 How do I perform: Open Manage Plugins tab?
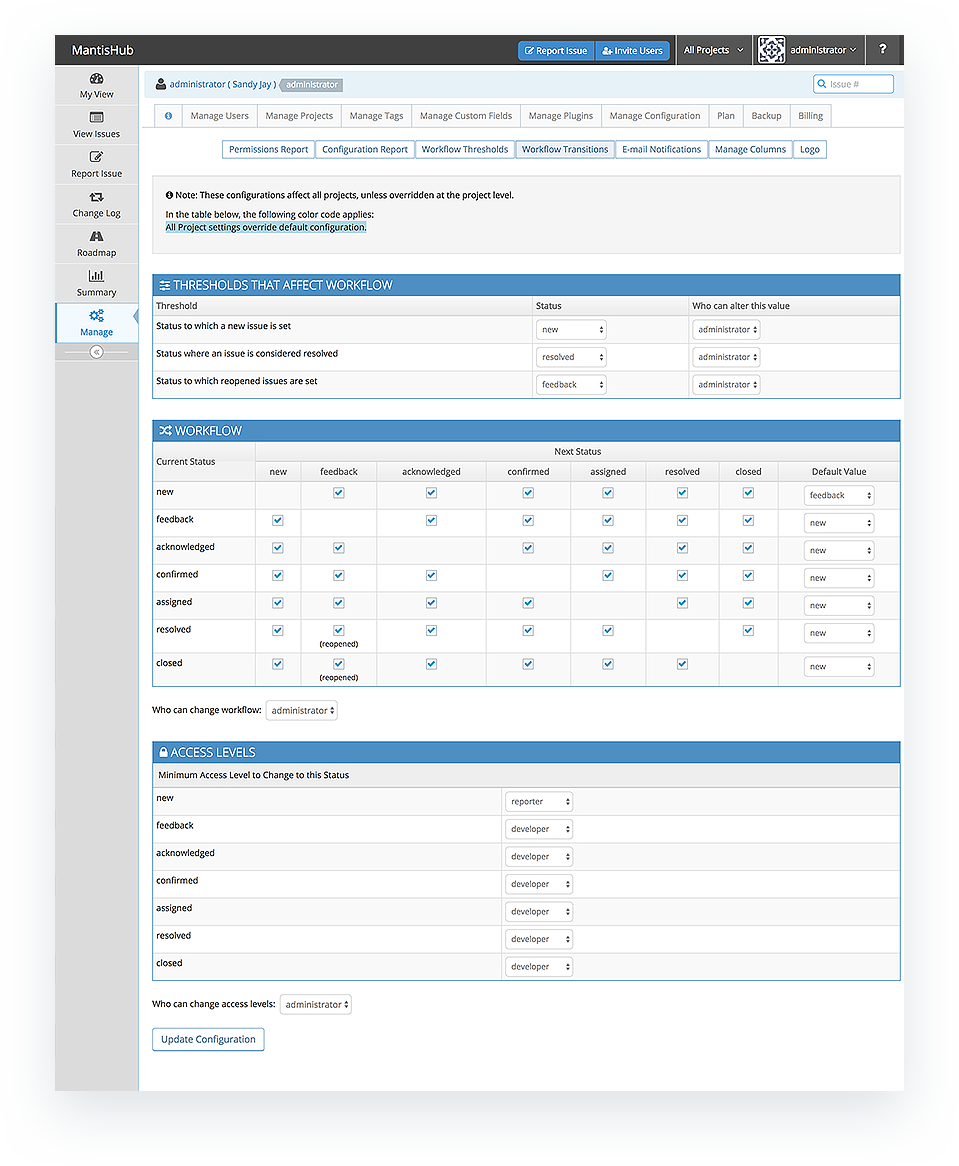[561, 116]
